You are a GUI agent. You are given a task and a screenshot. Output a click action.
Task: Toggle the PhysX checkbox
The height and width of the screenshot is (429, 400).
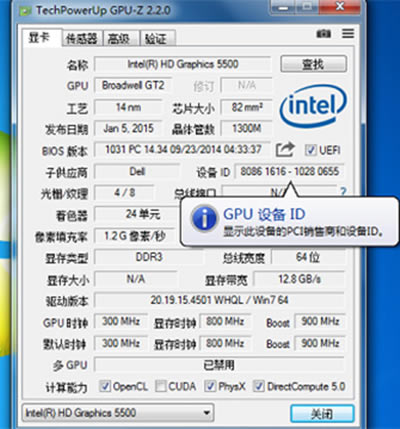(x=210, y=386)
